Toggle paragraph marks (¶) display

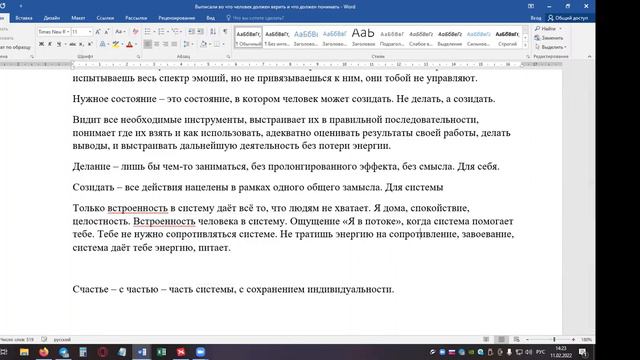pyautogui.click(x=225, y=32)
